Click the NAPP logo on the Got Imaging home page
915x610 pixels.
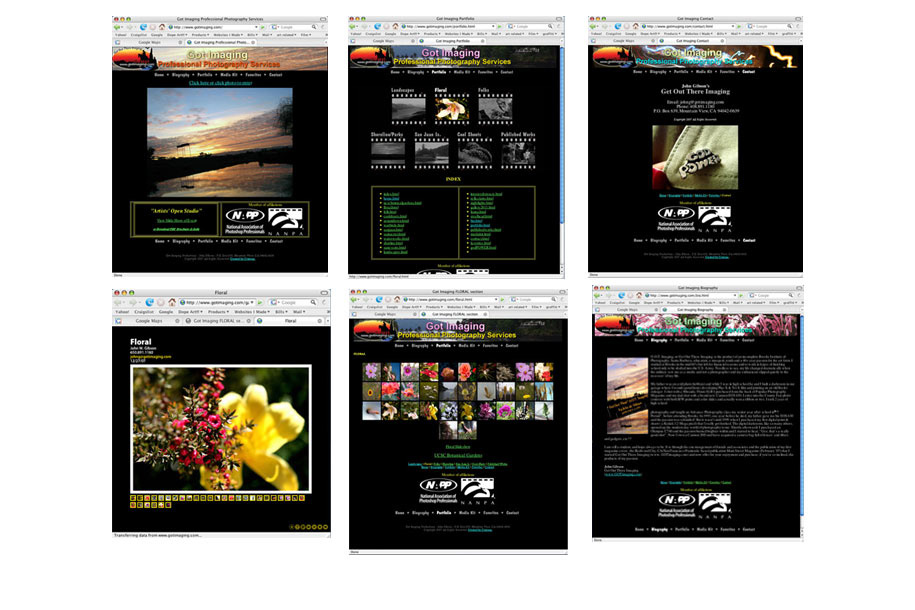click(x=245, y=221)
